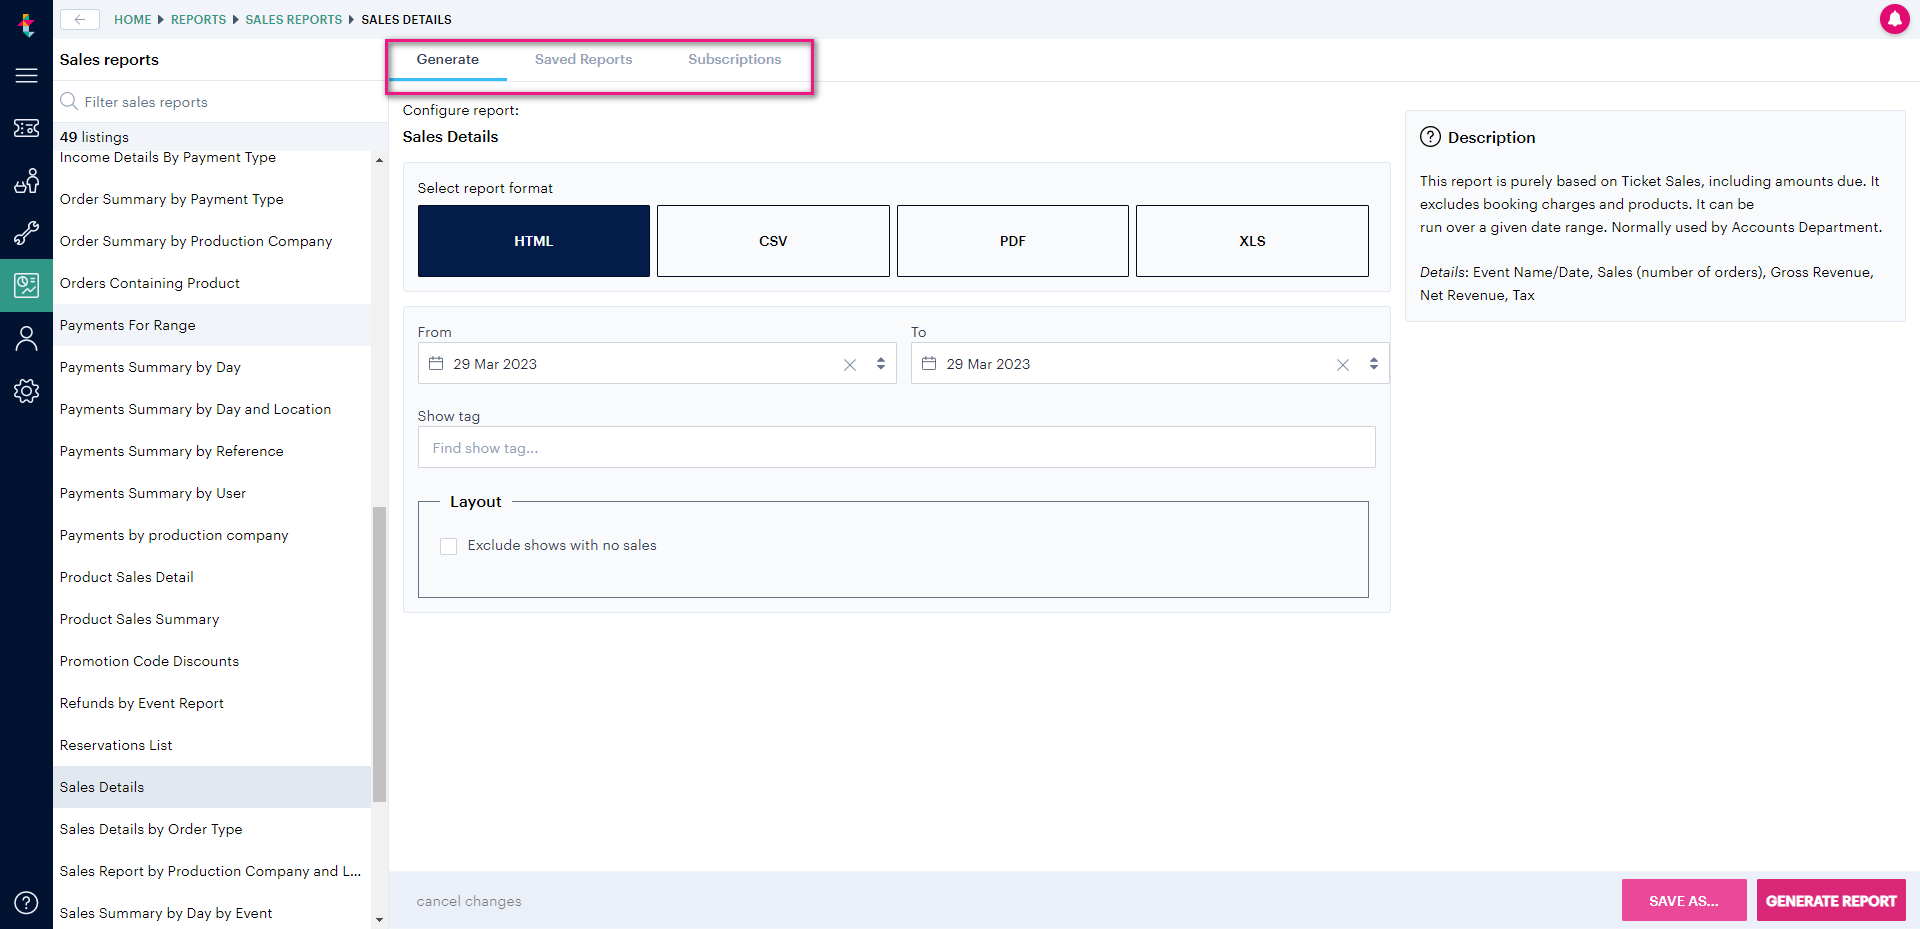This screenshot has height=929, width=1920.
Task: Open the From date calendar picker
Action: click(x=437, y=364)
